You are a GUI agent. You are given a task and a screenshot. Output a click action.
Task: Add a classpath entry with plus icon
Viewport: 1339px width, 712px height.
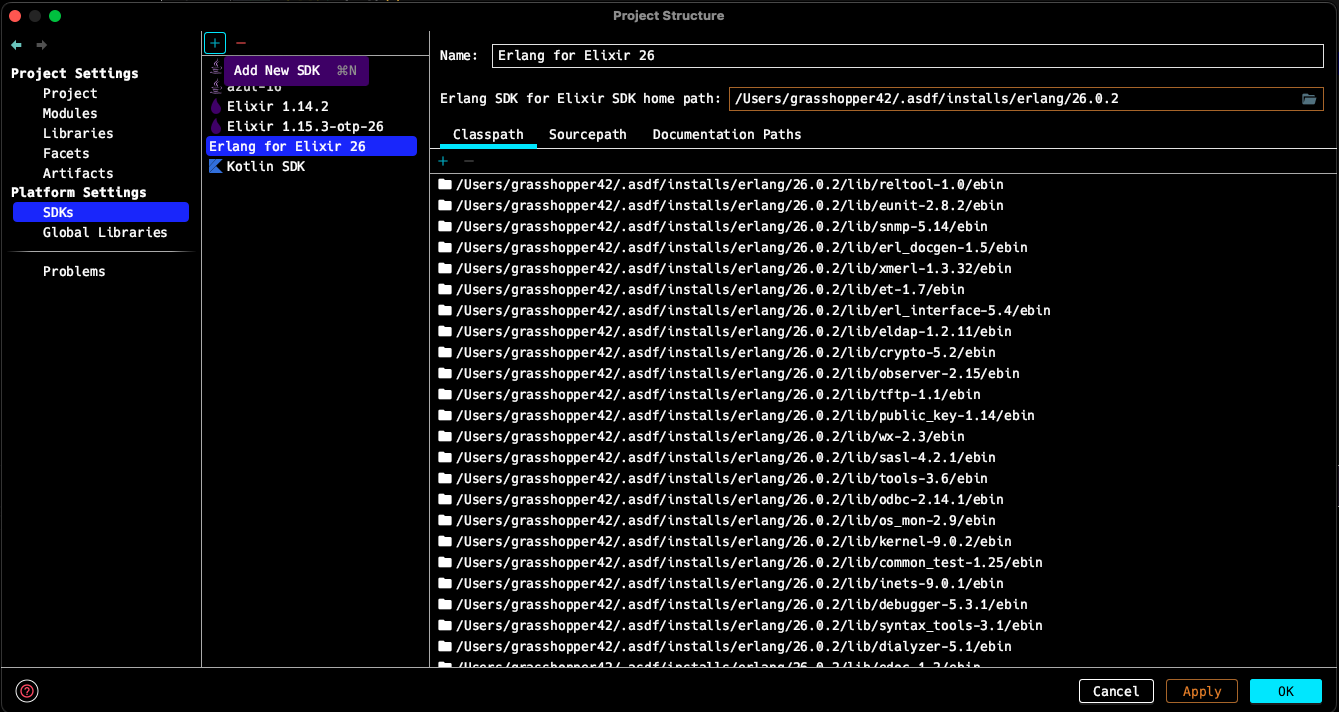(444, 161)
